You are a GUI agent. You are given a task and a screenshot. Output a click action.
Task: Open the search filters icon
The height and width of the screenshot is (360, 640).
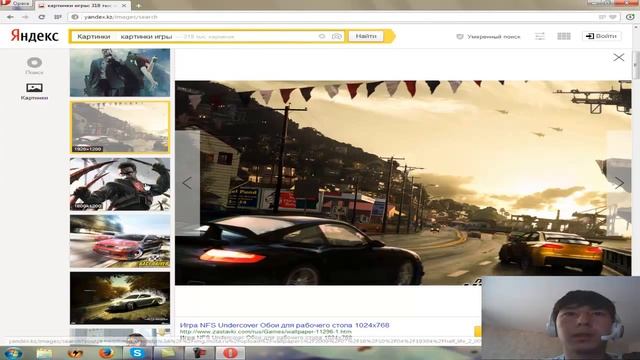click(x=540, y=36)
